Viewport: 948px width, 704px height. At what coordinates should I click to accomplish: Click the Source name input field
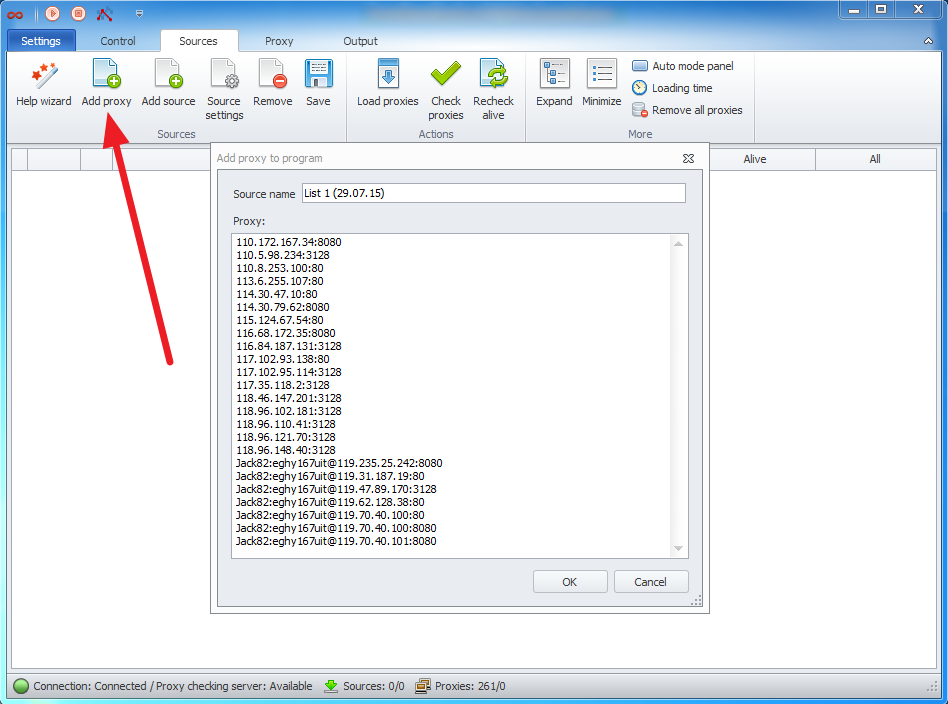[x=493, y=193]
